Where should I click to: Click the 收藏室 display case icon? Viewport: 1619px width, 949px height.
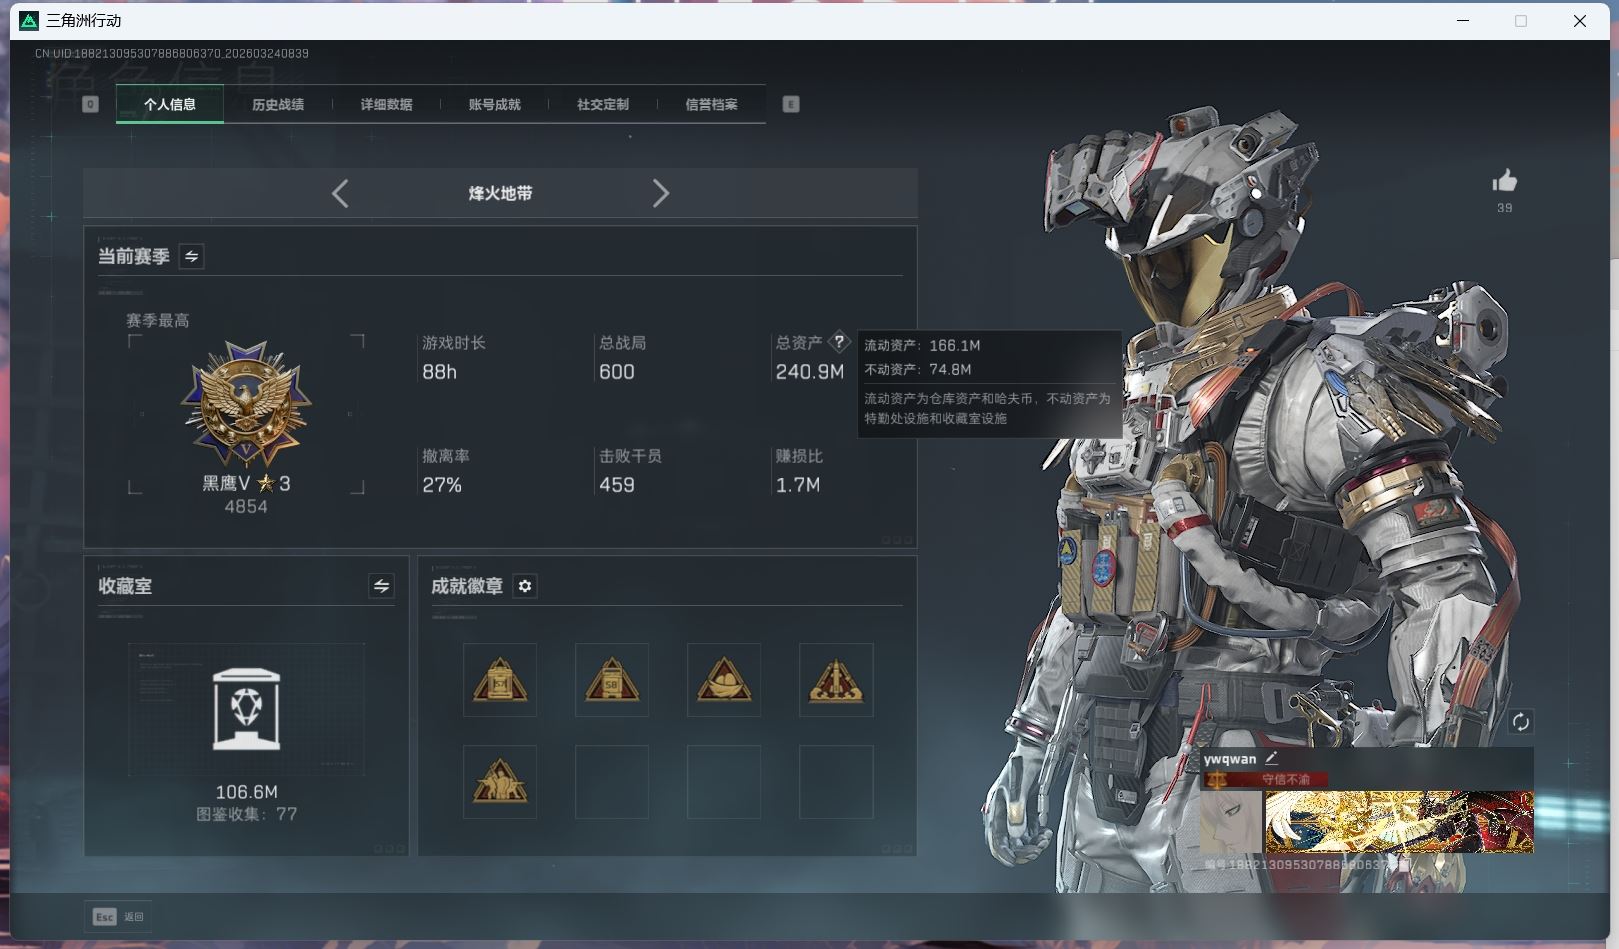[246, 709]
